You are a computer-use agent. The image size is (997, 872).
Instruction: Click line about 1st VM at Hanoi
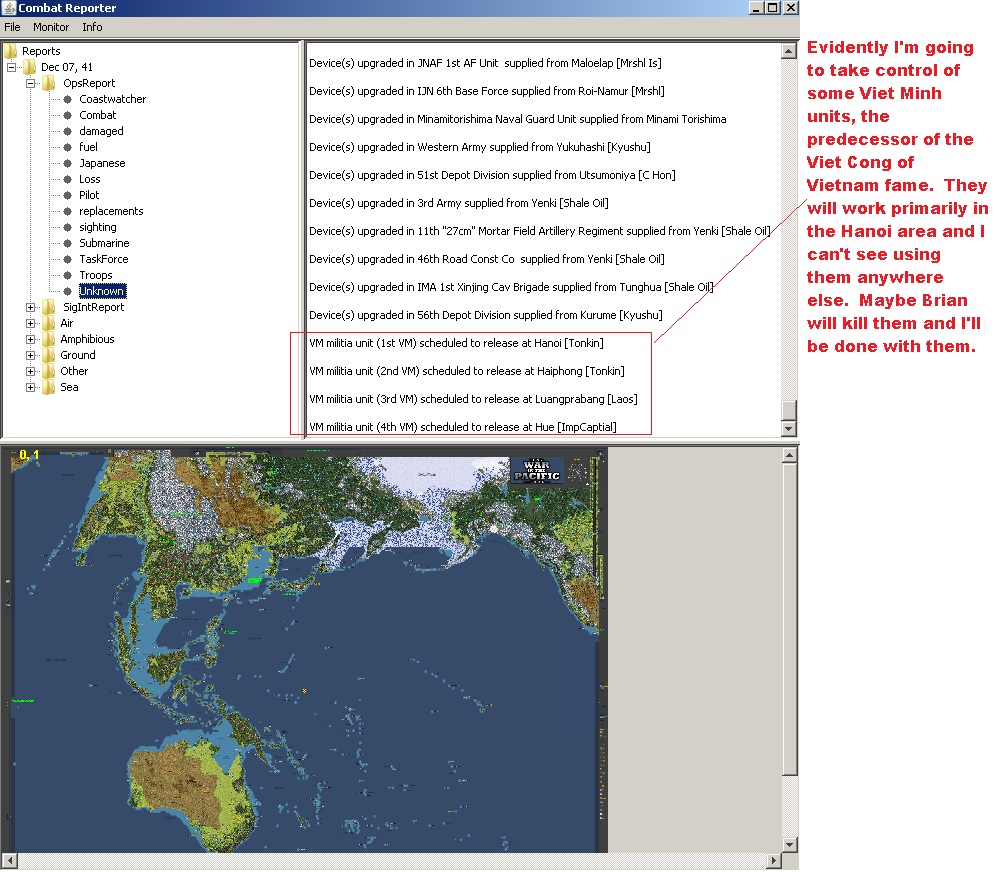click(x=457, y=343)
